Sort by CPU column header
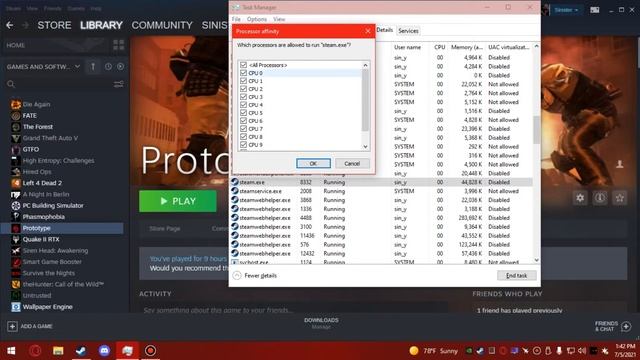 point(440,47)
